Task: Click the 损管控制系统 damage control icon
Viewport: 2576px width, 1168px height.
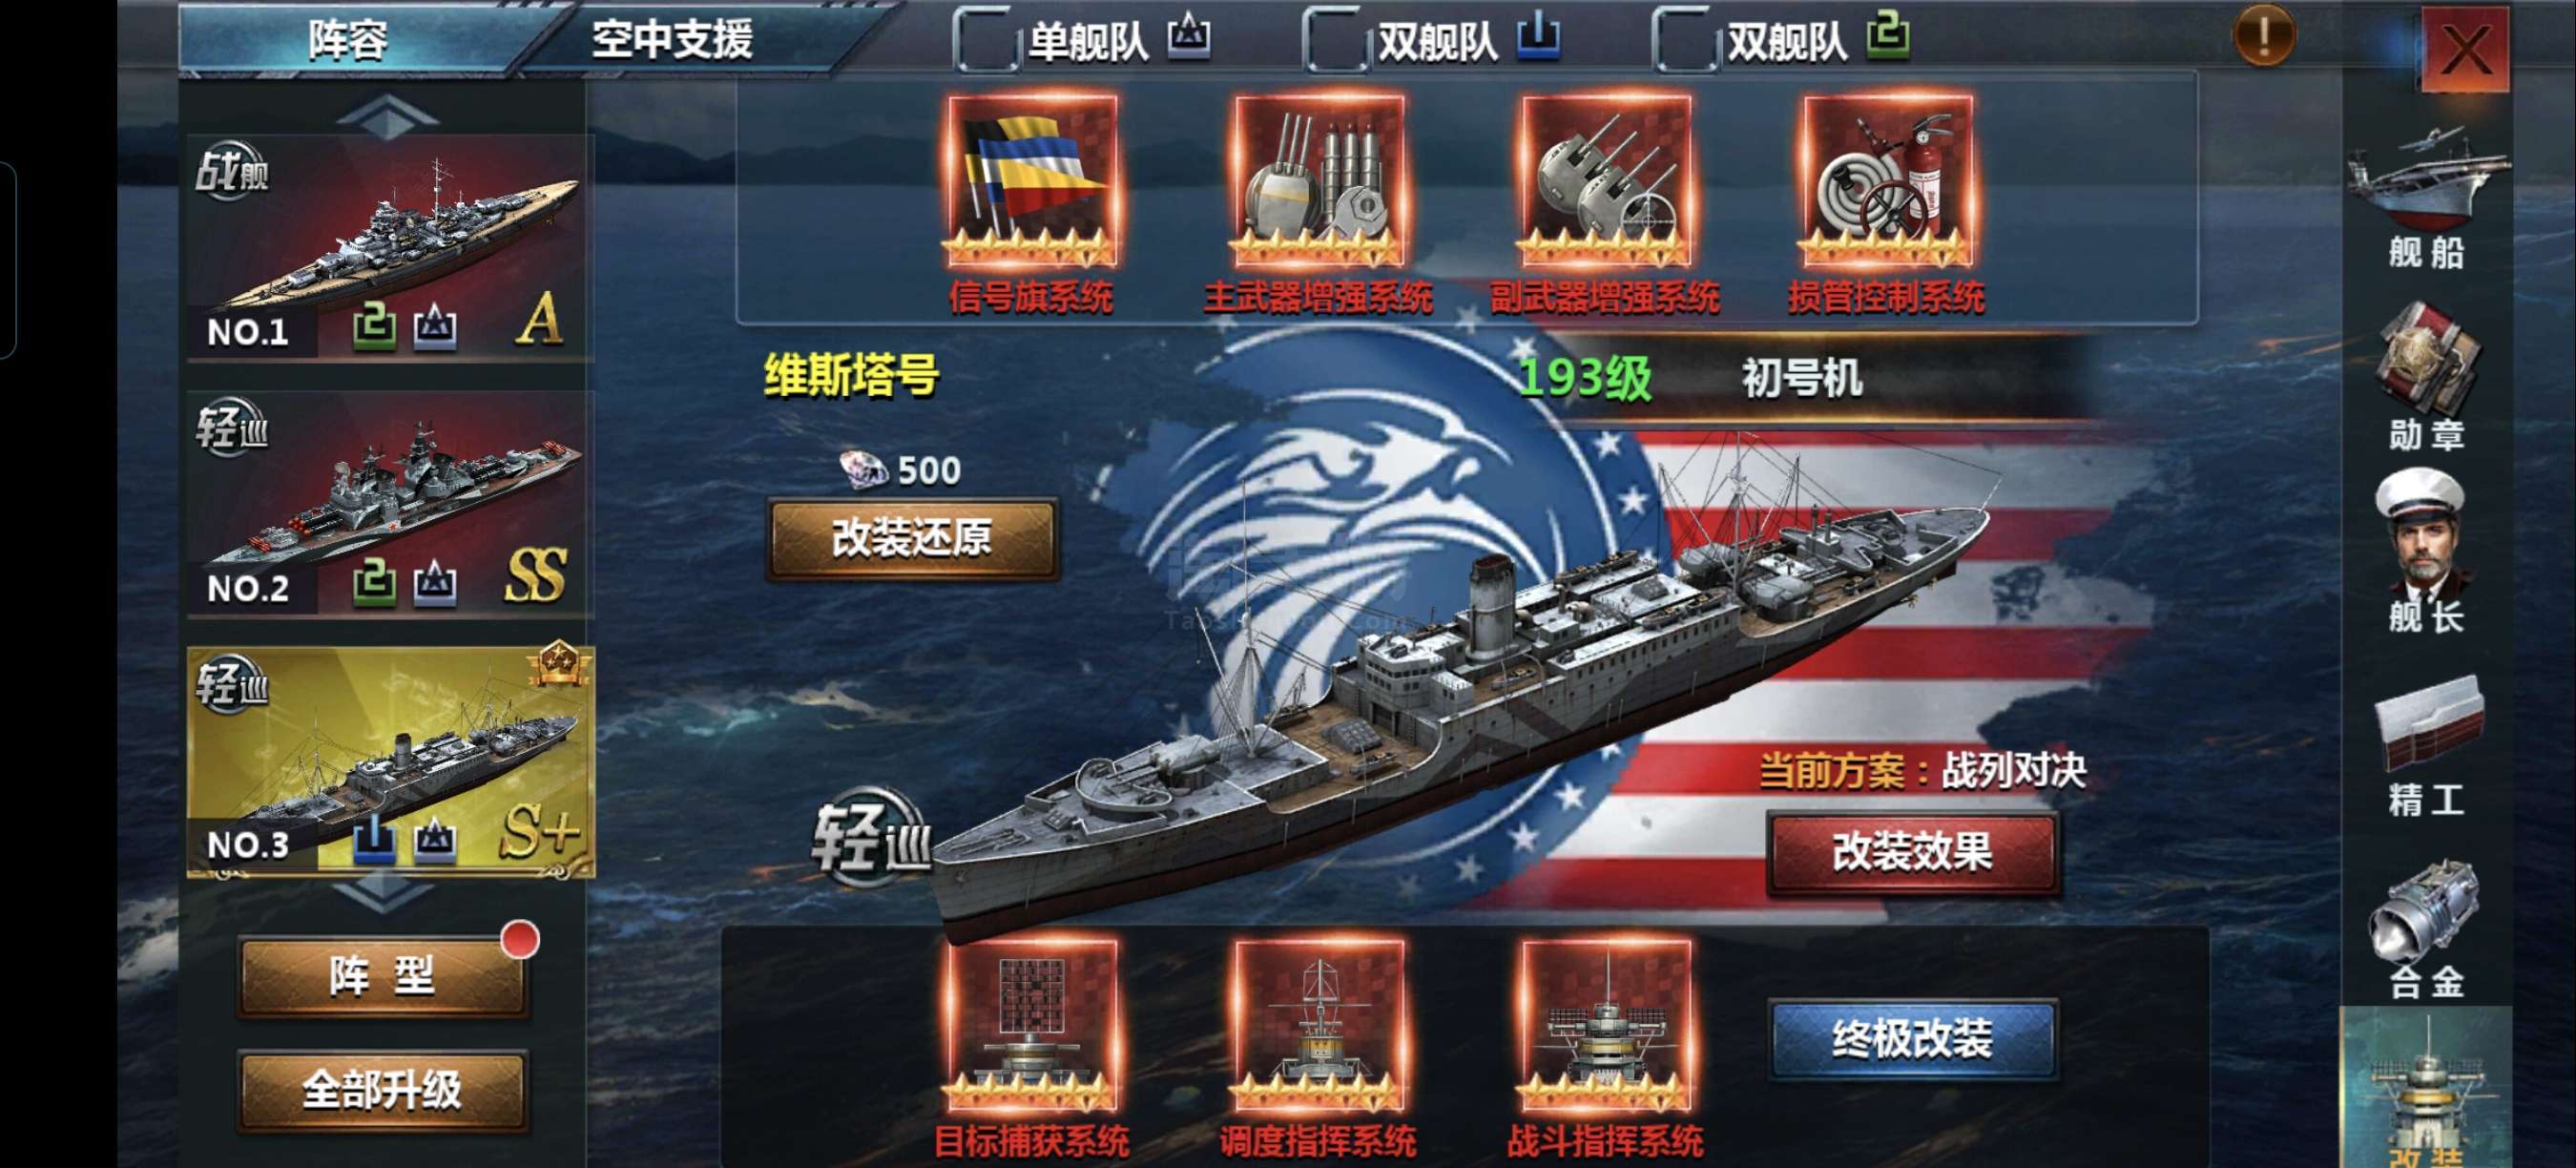Action: coord(1887,181)
